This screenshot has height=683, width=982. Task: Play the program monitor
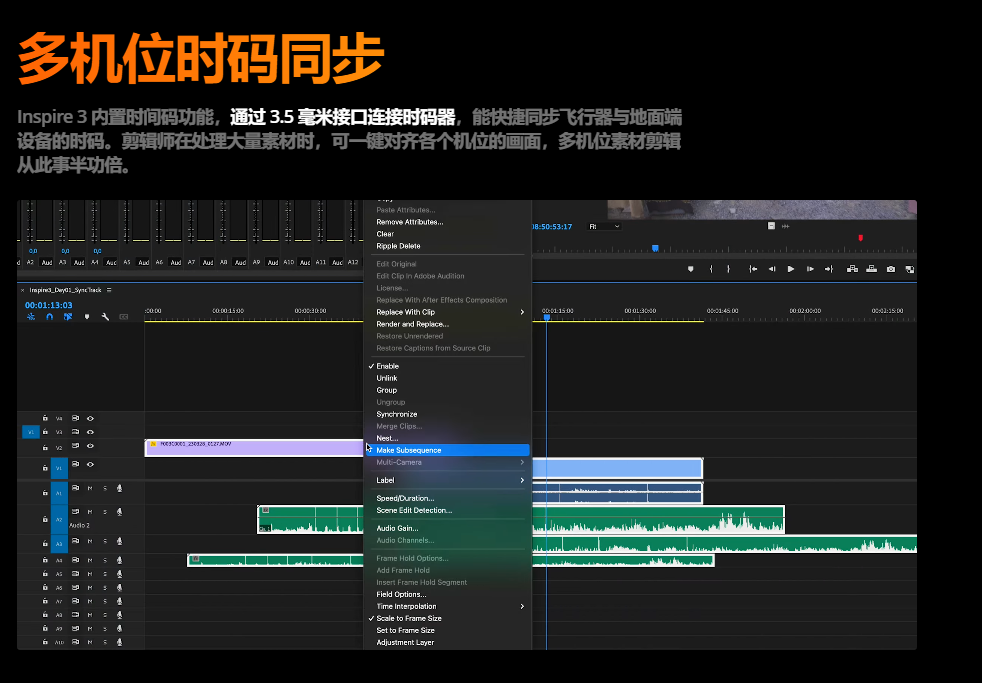791,269
